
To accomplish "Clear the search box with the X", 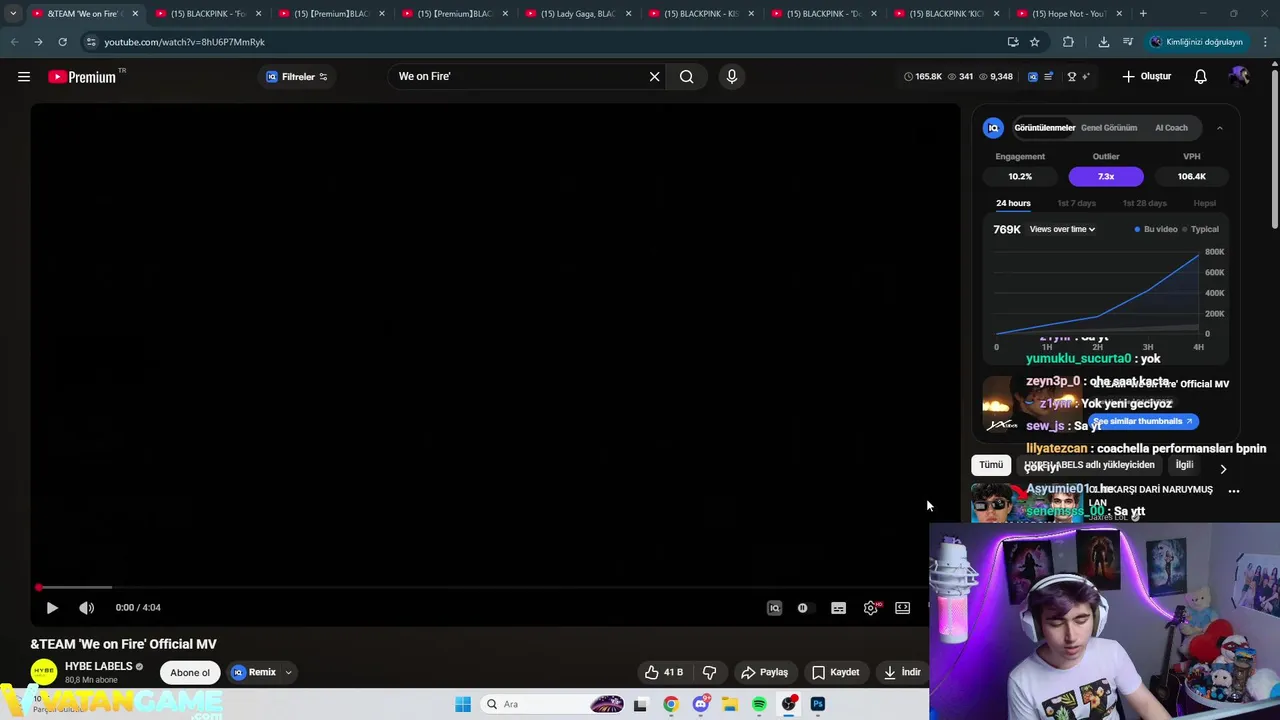I will 654,77.
